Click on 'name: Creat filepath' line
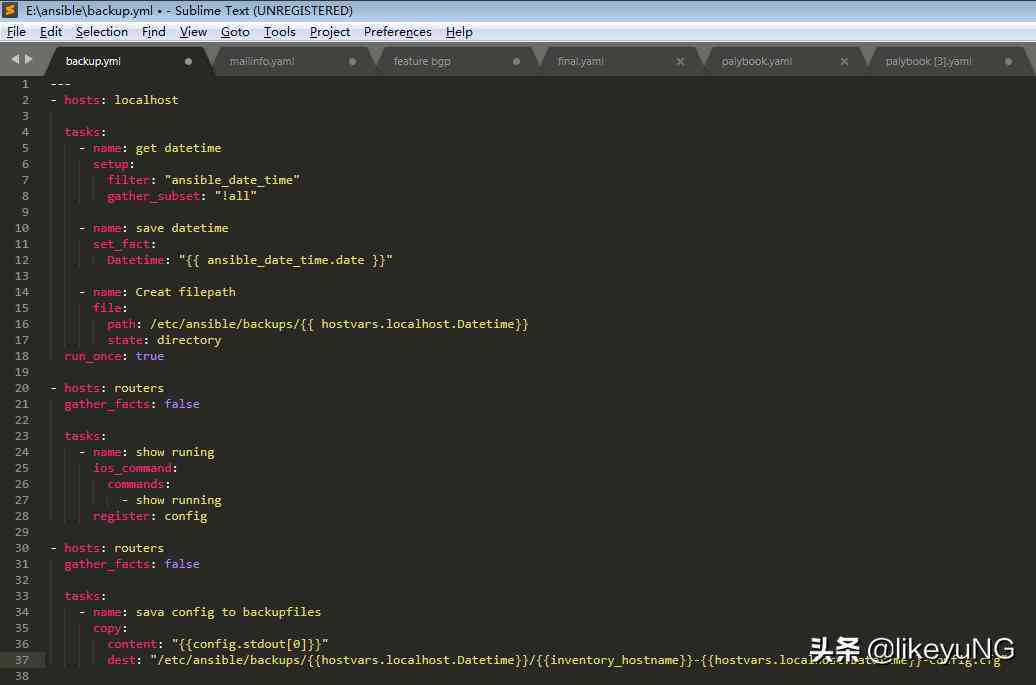Image resolution: width=1036 pixels, height=685 pixels. (164, 292)
